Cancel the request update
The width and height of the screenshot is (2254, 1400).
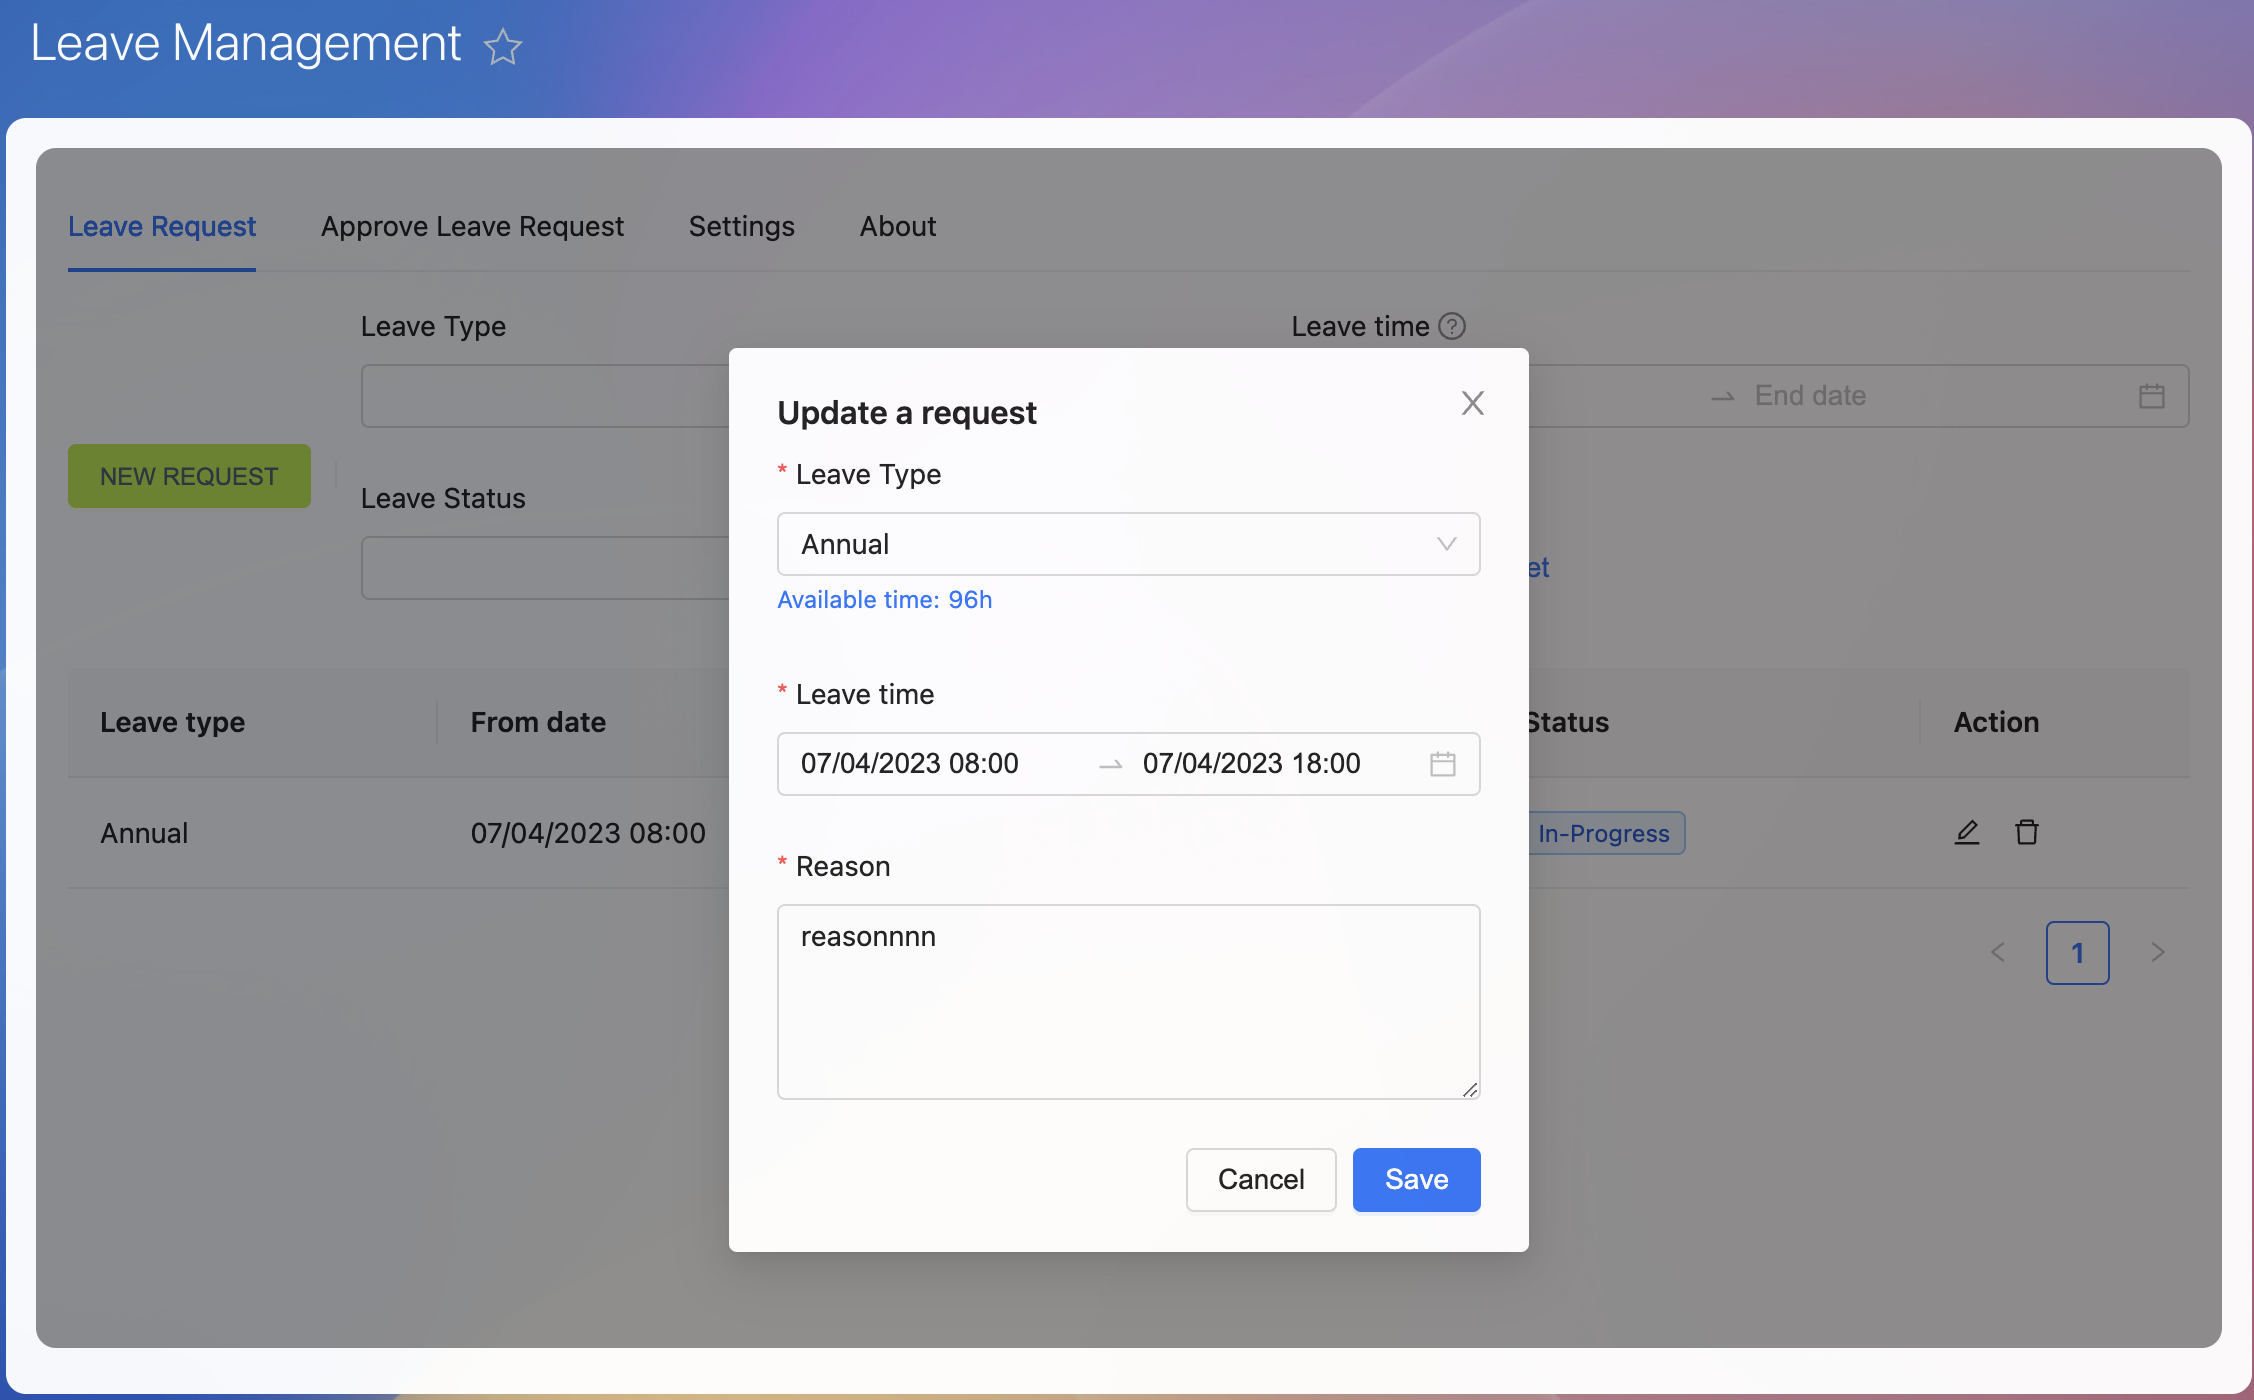click(1260, 1179)
